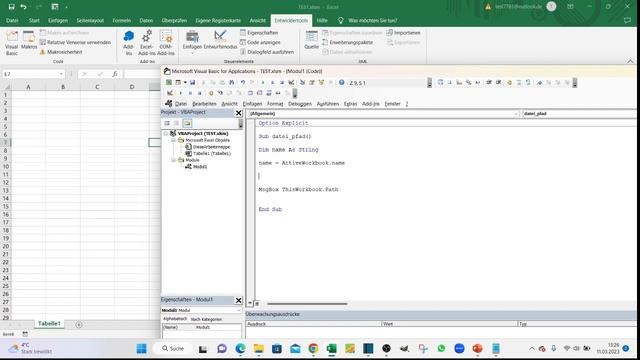Open WhatsApp from the taskbar
Screen dimensions: 640x360
[441, 349]
